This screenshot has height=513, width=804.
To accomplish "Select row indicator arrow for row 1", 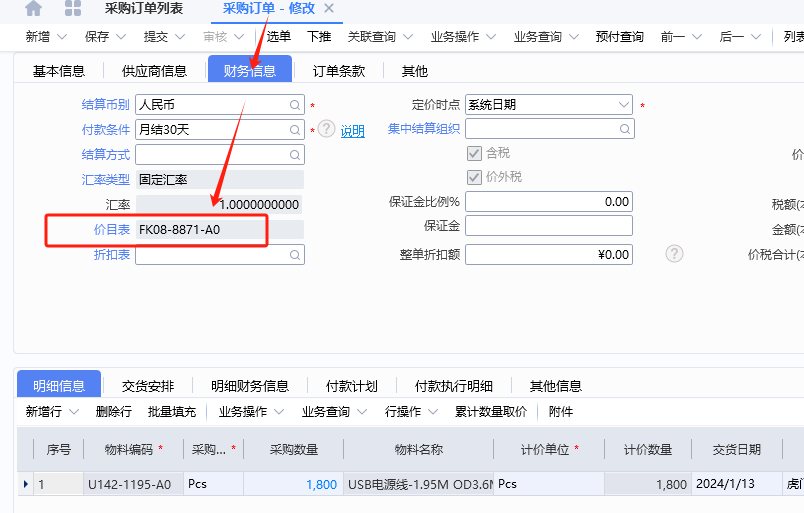I will (26, 484).
